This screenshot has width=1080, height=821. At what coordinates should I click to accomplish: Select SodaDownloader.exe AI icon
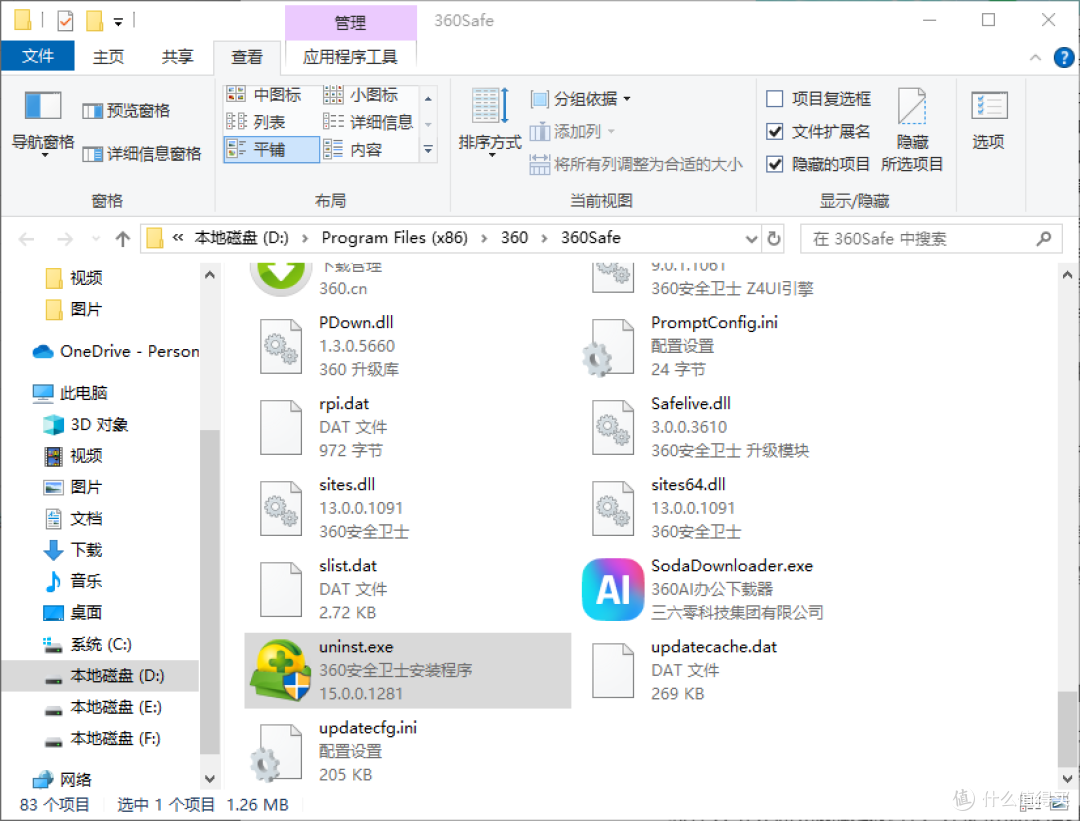(612, 589)
